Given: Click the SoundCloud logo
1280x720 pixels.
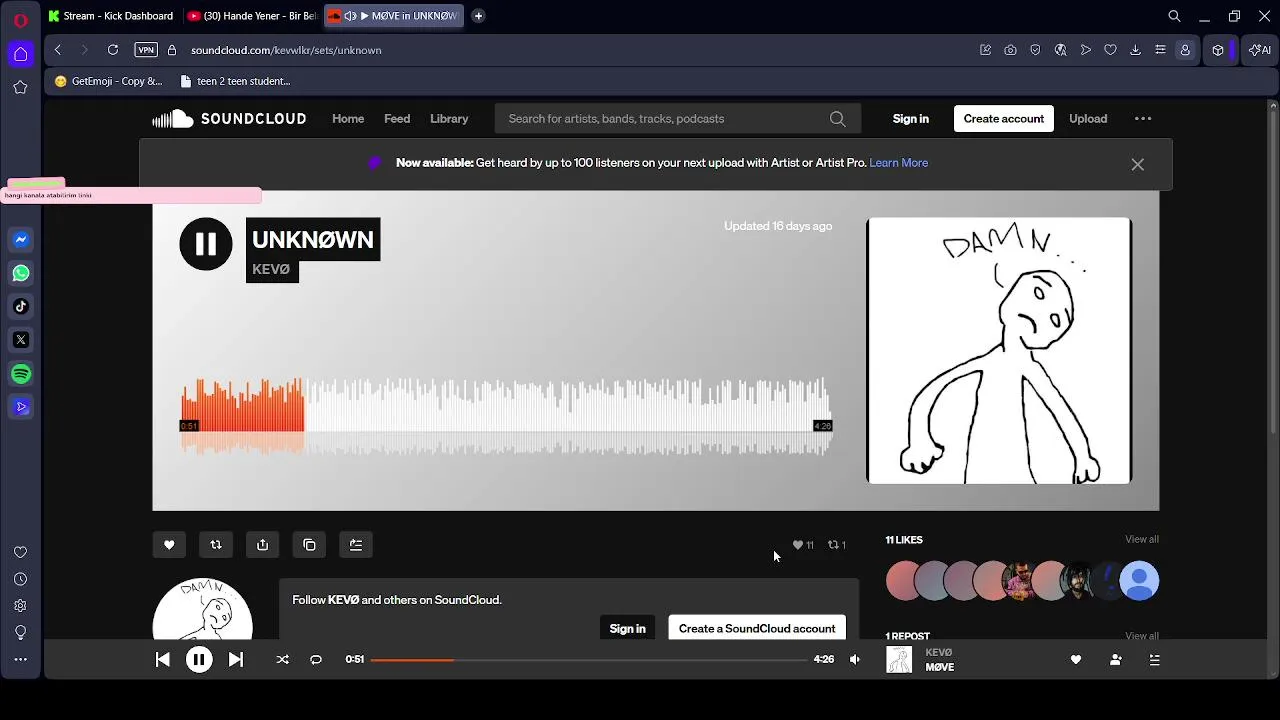Looking at the screenshot, I should 229,118.
